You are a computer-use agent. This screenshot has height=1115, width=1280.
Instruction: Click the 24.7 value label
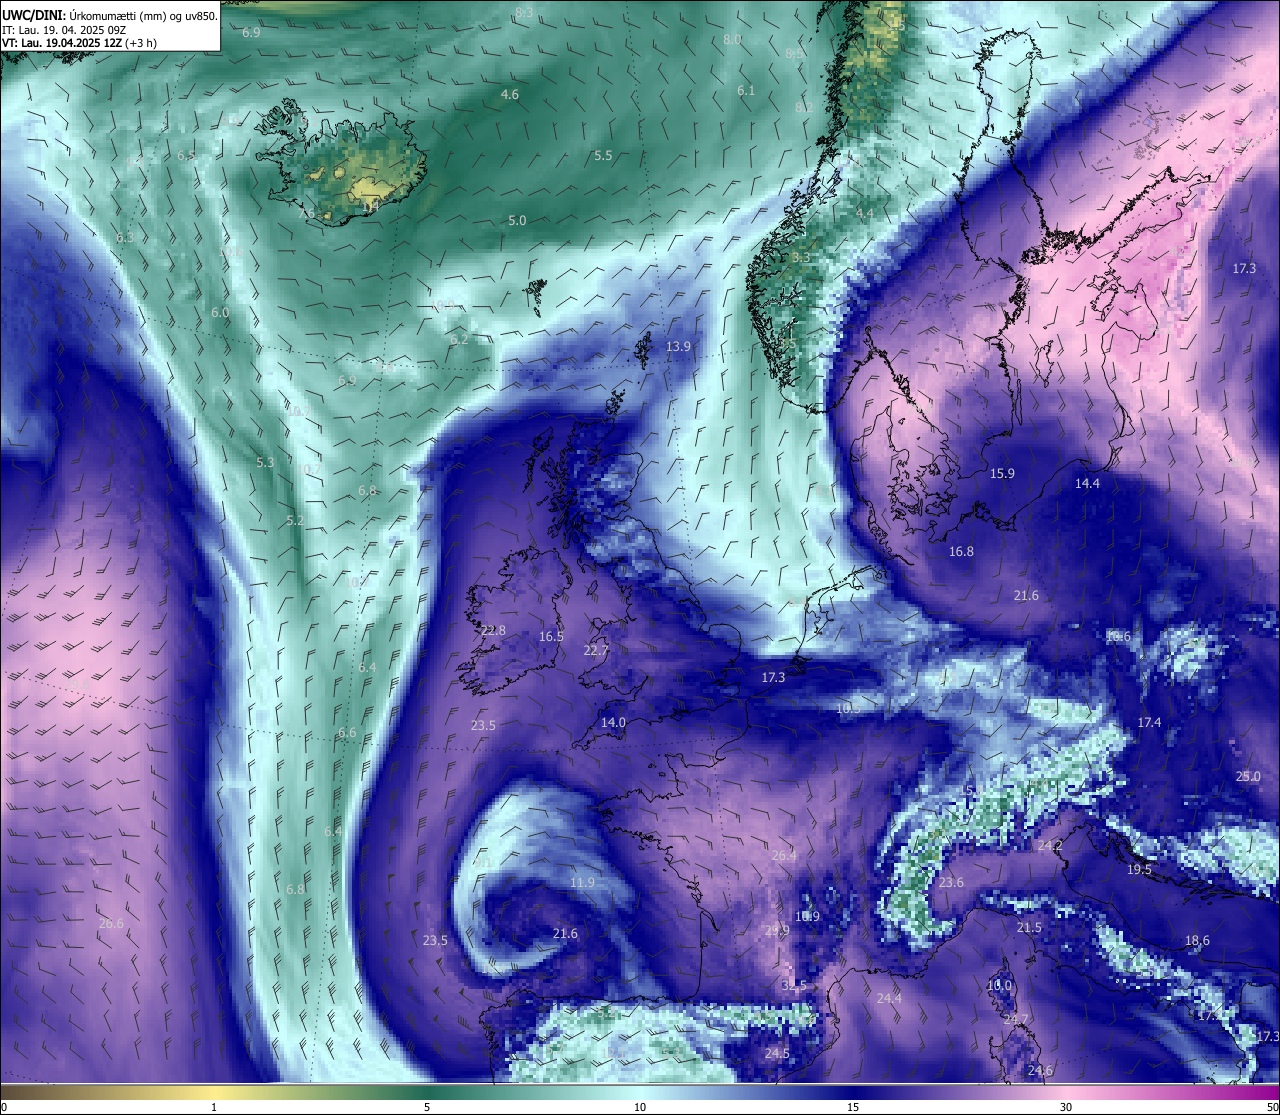tap(1016, 1019)
